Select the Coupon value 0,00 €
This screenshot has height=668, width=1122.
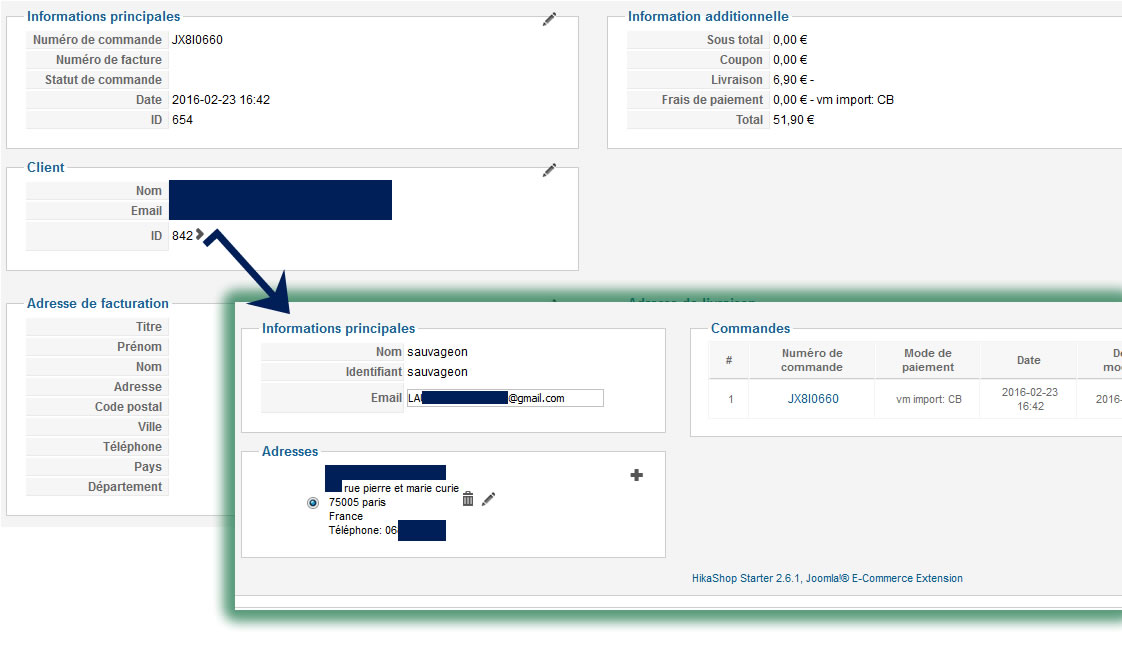tap(790, 59)
